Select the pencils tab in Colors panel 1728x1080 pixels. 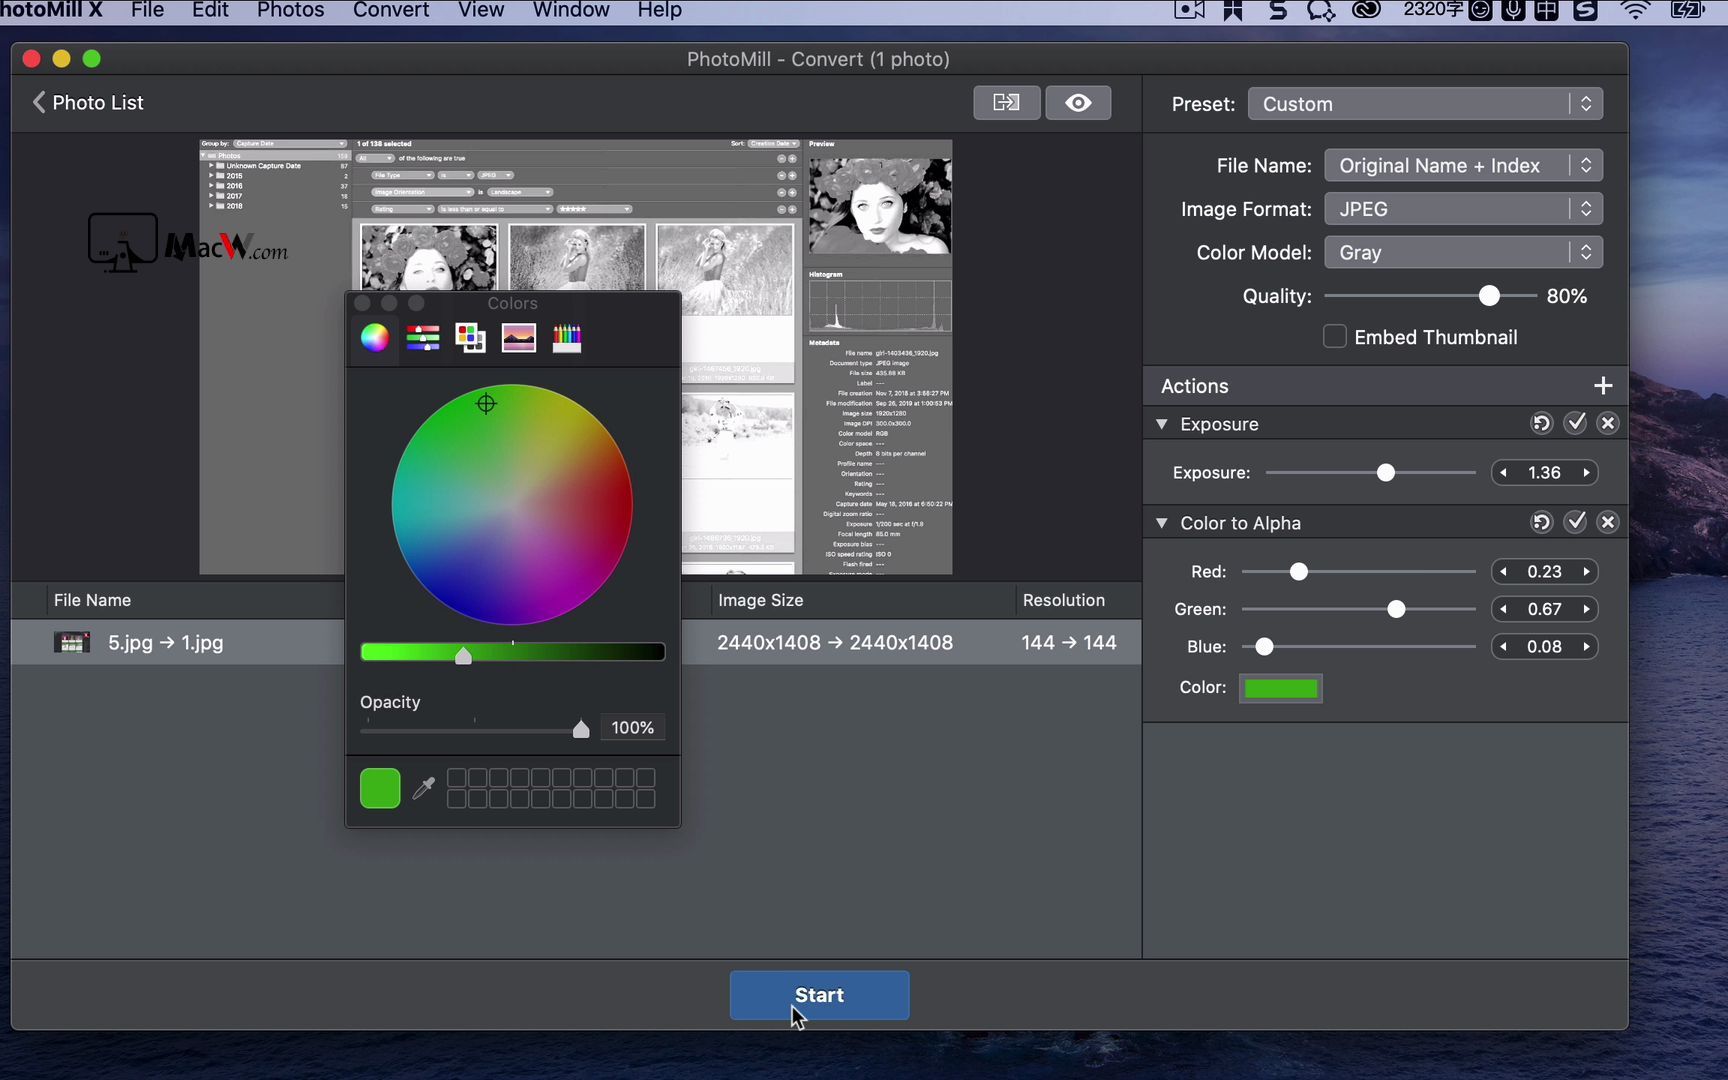tap(567, 337)
